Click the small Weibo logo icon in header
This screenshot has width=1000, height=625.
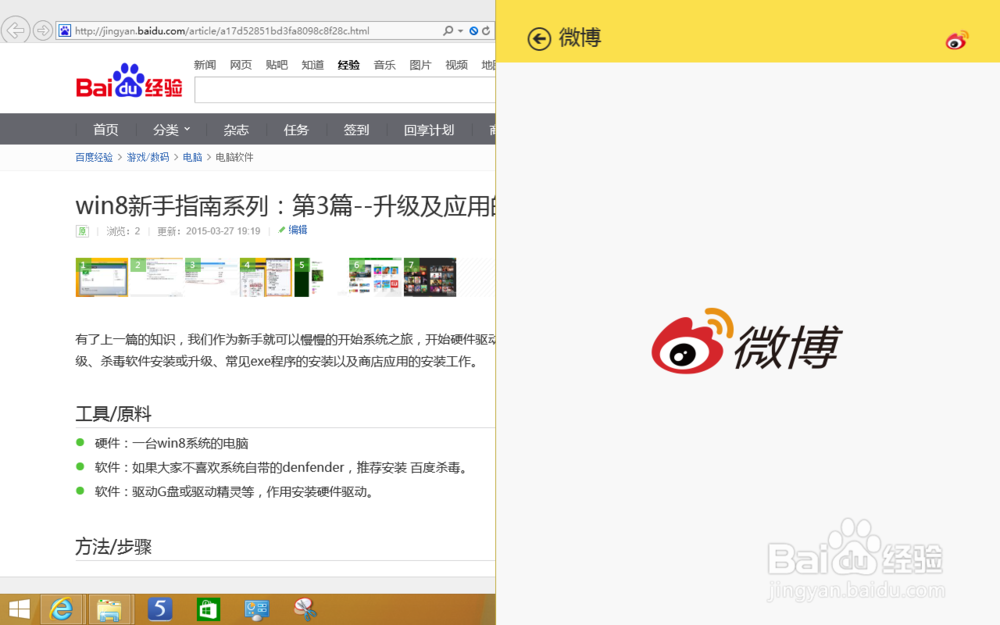pos(957,40)
